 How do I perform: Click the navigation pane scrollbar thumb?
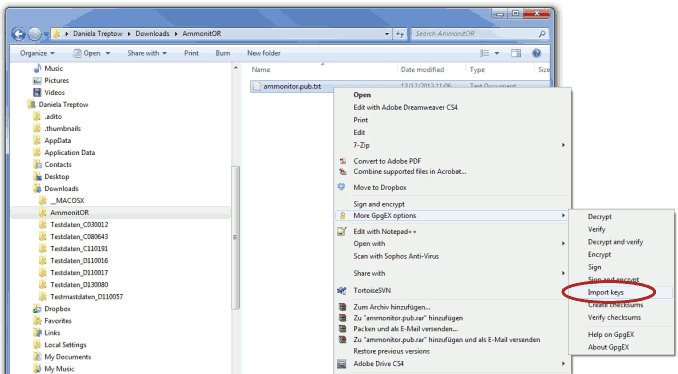coord(236,237)
